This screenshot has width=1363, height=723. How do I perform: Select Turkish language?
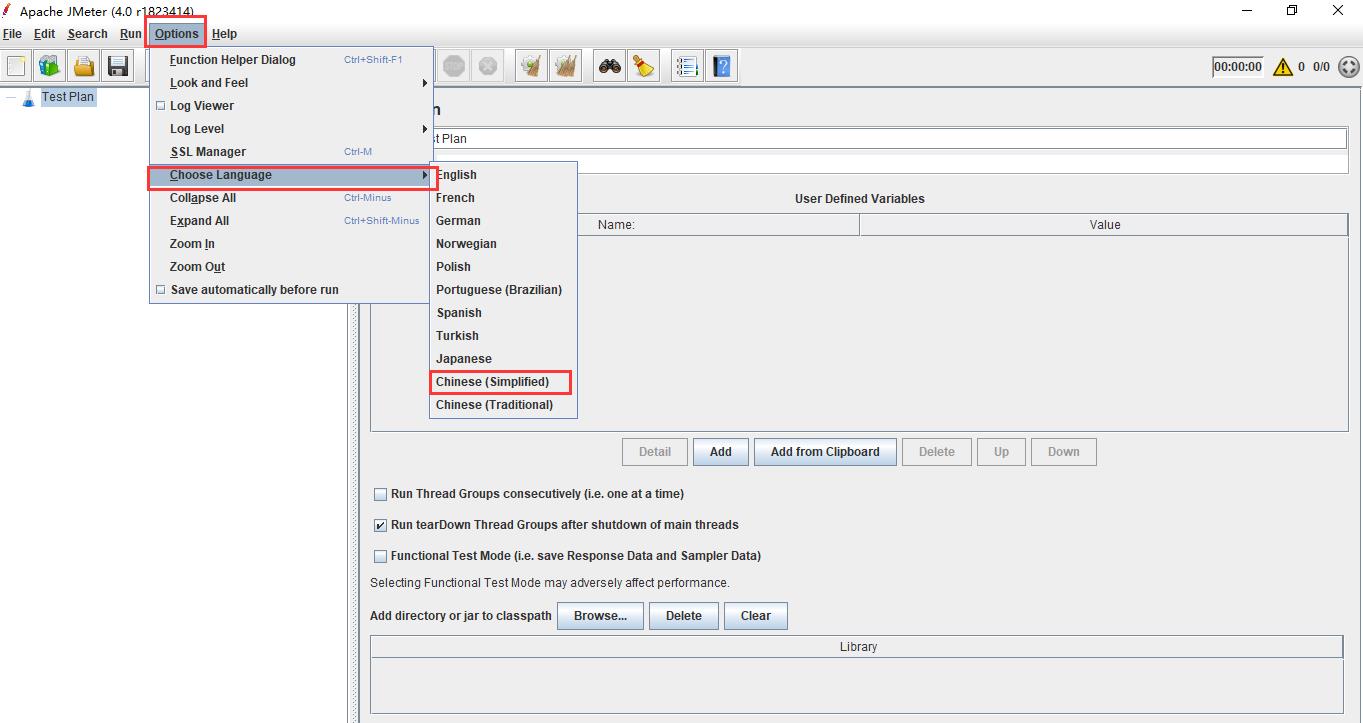[503, 336]
